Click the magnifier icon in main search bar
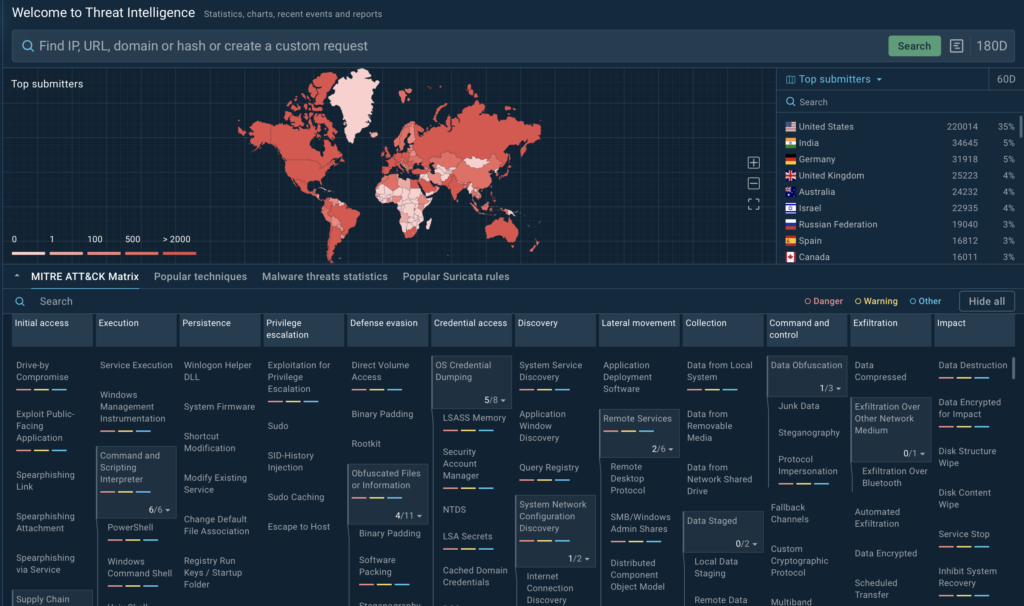 [x=27, y=46]
